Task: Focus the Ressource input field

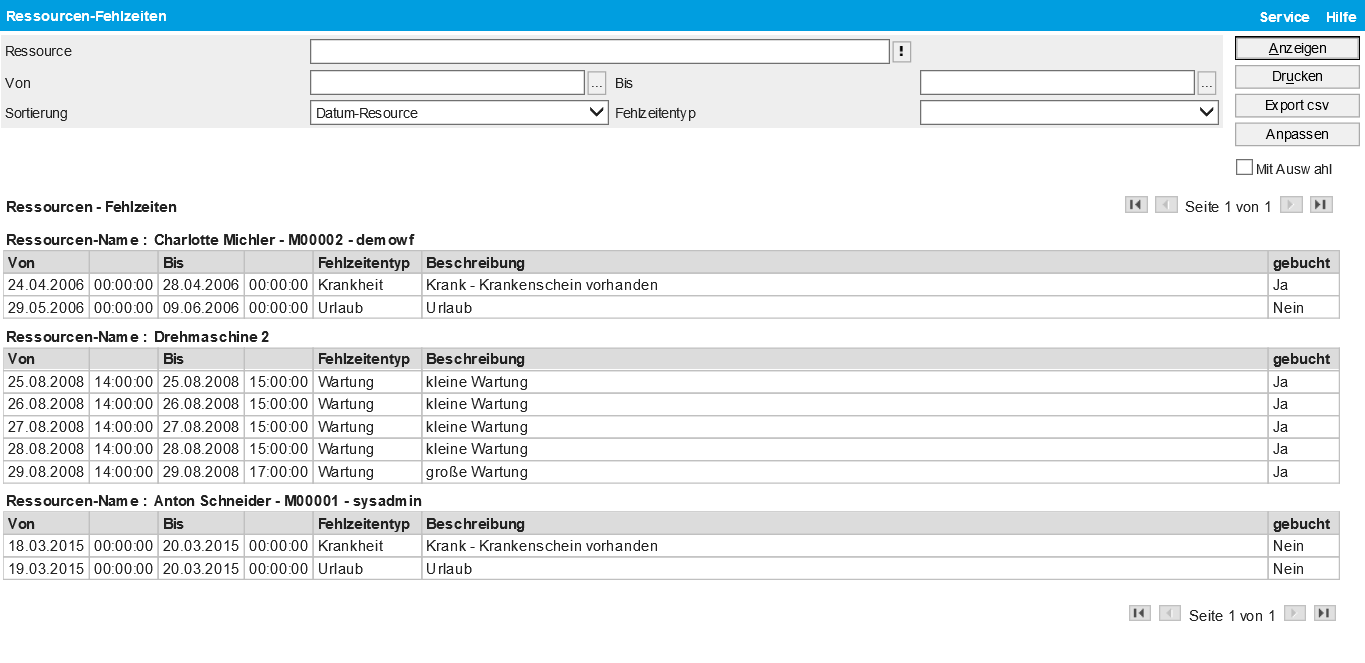Action: [599, 52]
